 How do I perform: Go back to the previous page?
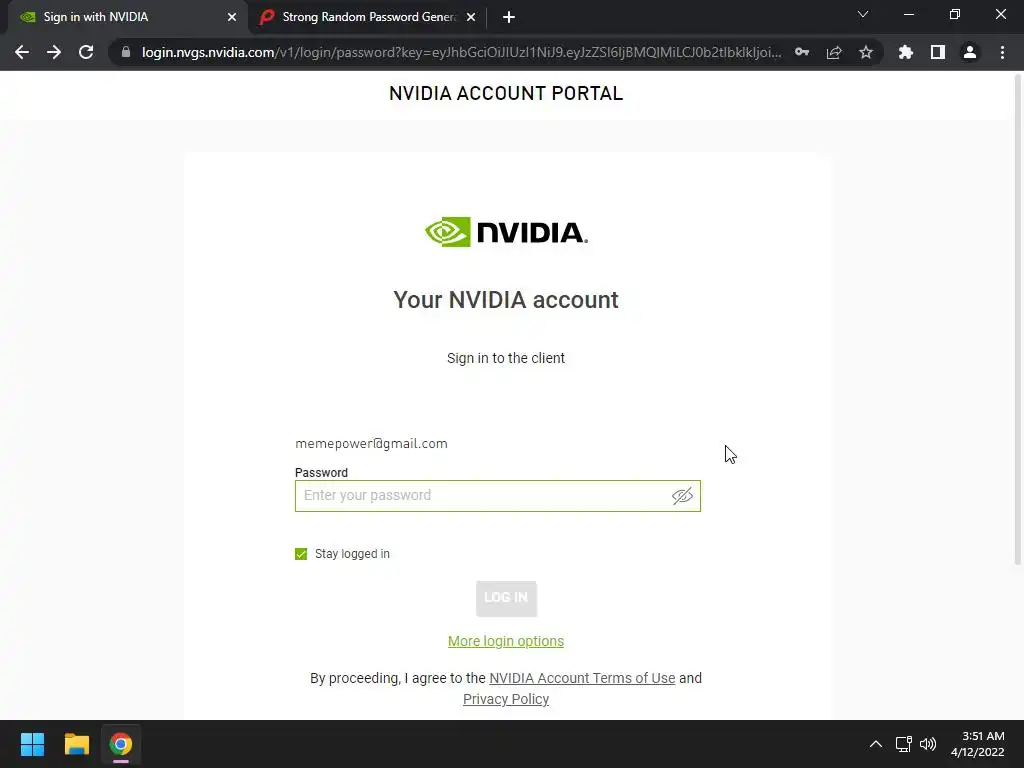(22, 52)
